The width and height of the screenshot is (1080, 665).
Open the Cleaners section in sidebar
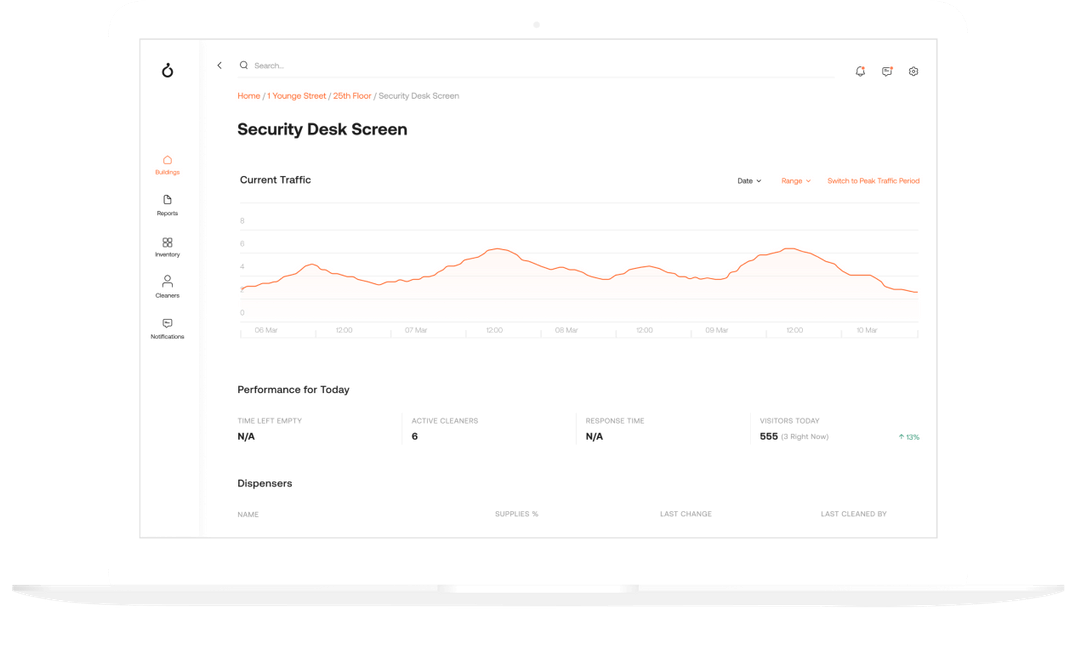pos(167,287)
